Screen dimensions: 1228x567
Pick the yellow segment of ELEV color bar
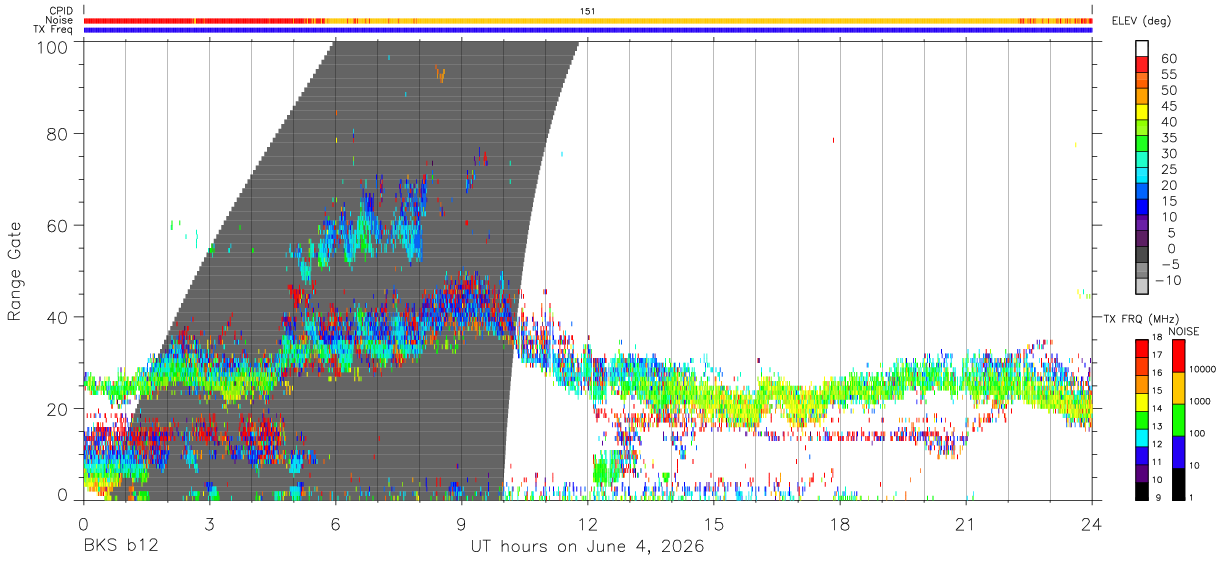tap(1143, 112)
